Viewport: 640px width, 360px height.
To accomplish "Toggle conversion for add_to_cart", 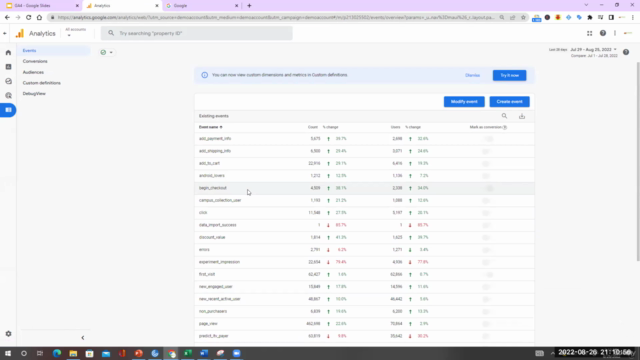I will (487, 163).
